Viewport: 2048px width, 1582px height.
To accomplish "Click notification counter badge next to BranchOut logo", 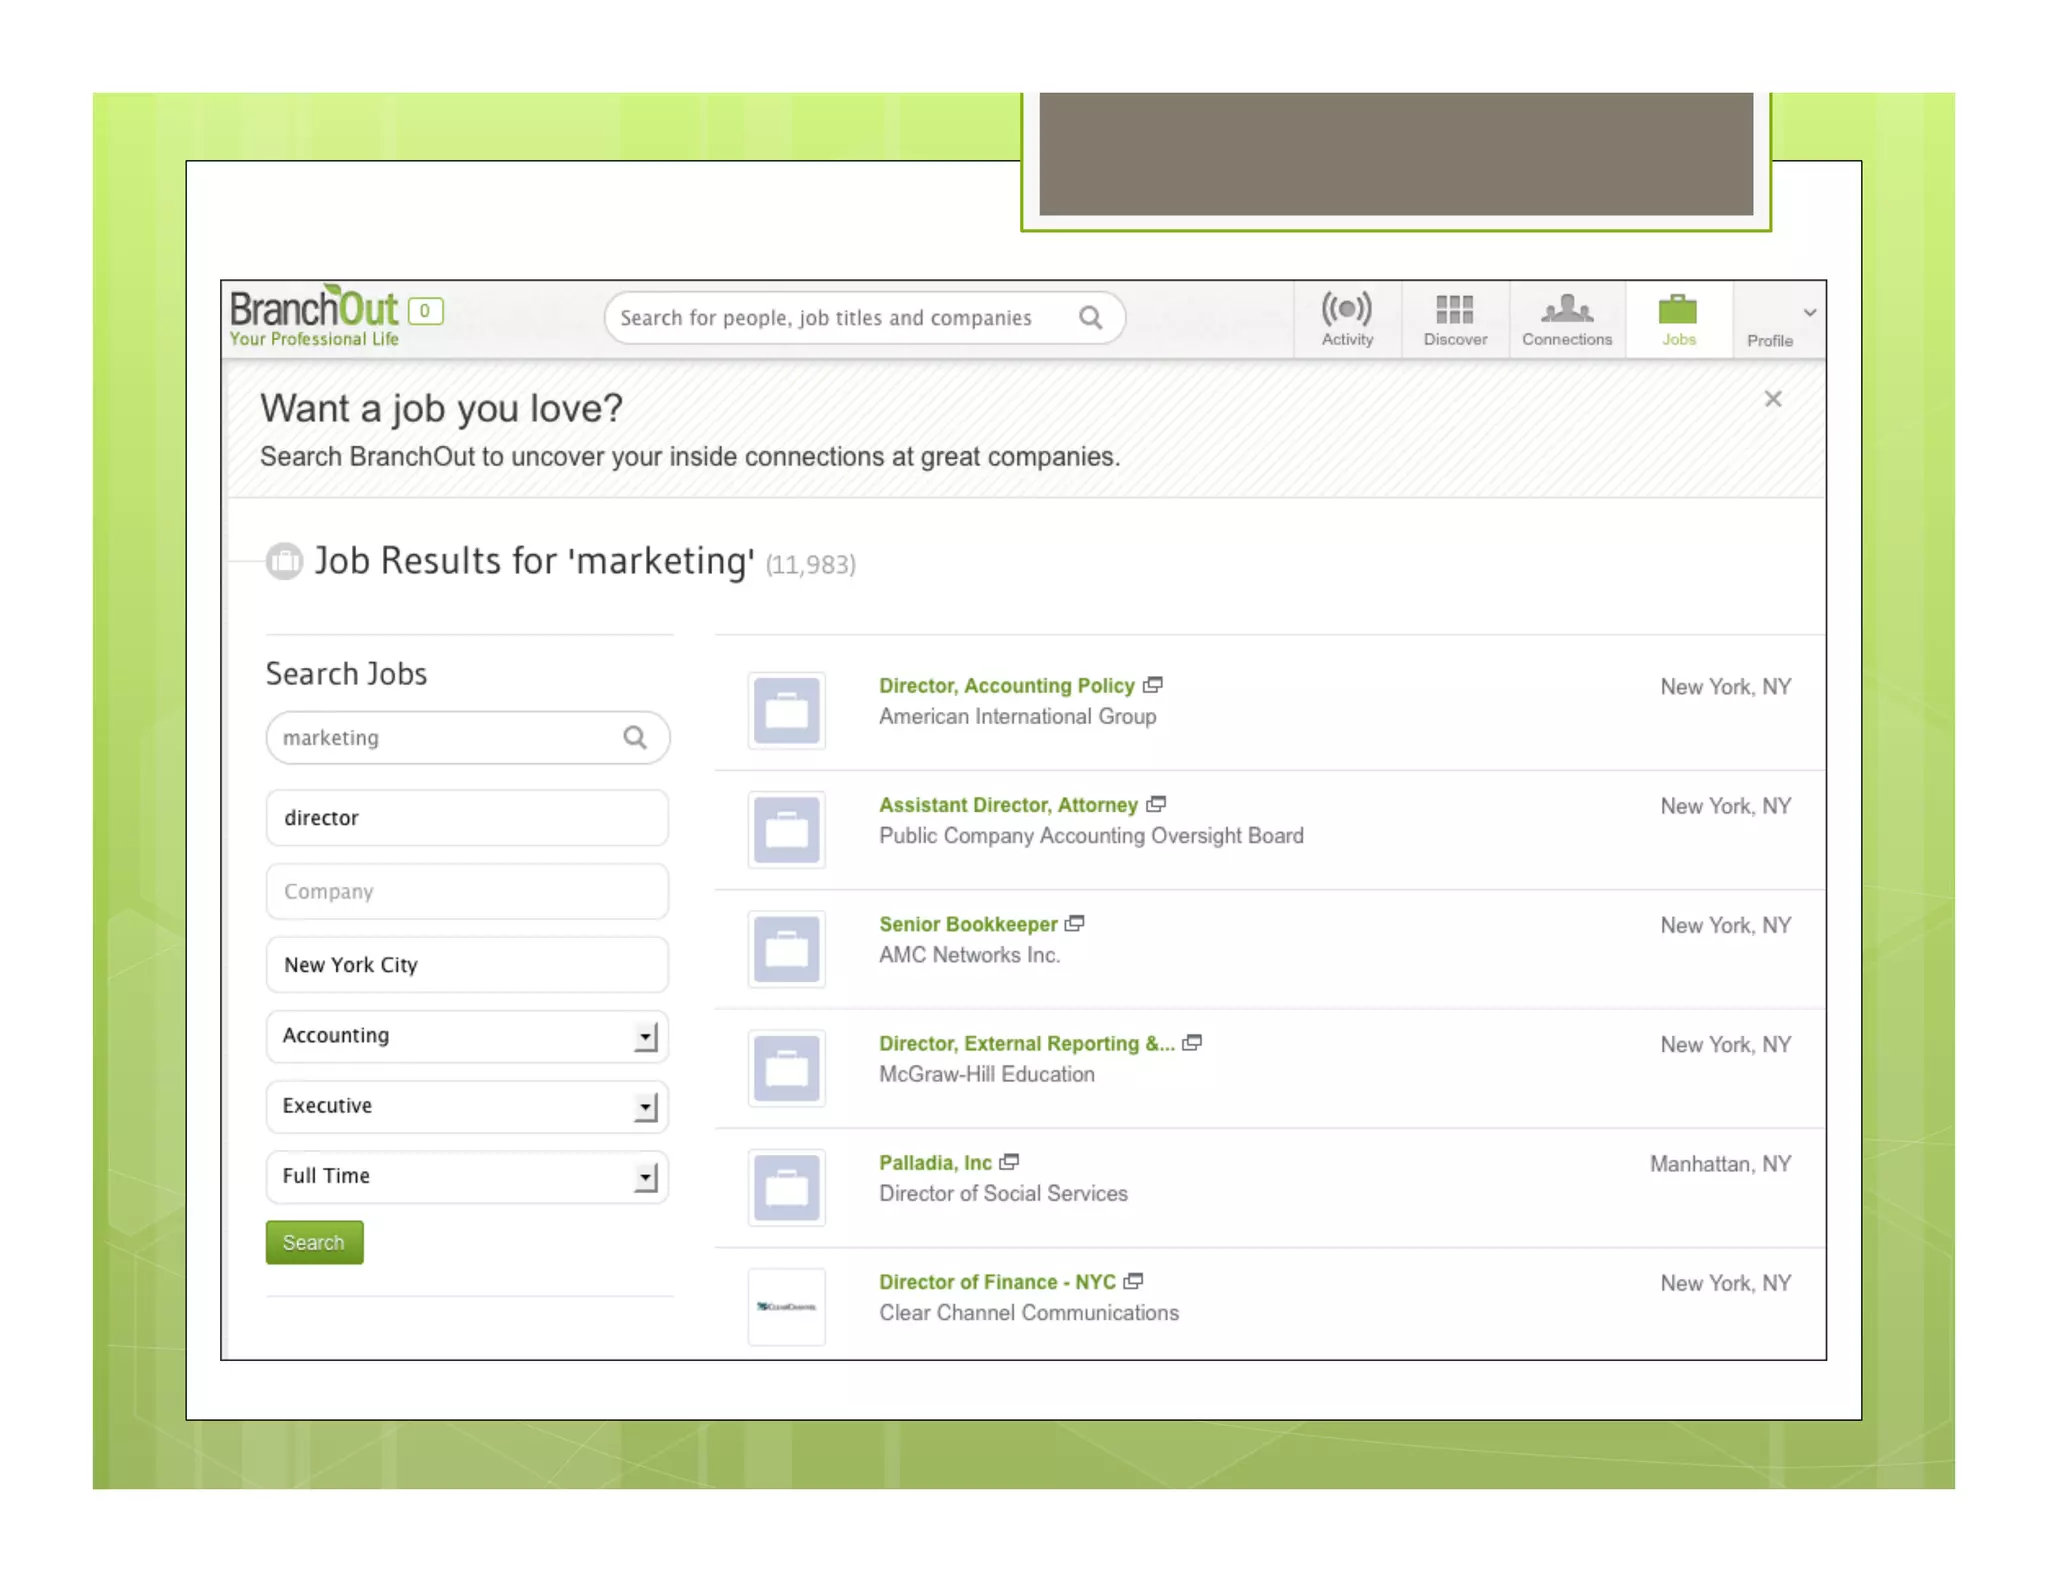I will point(425,311).
